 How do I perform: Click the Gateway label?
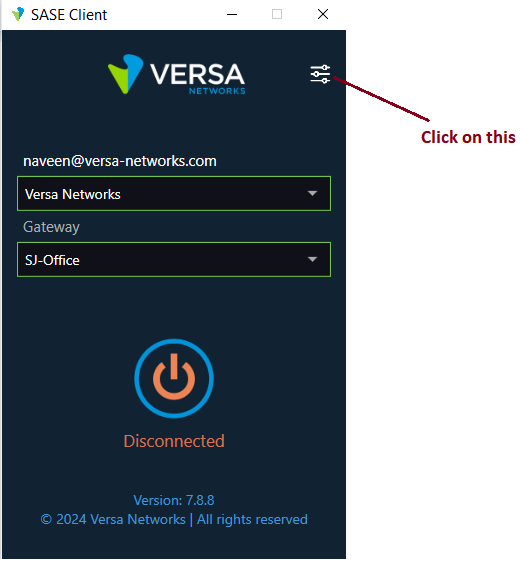pos(51,227)
